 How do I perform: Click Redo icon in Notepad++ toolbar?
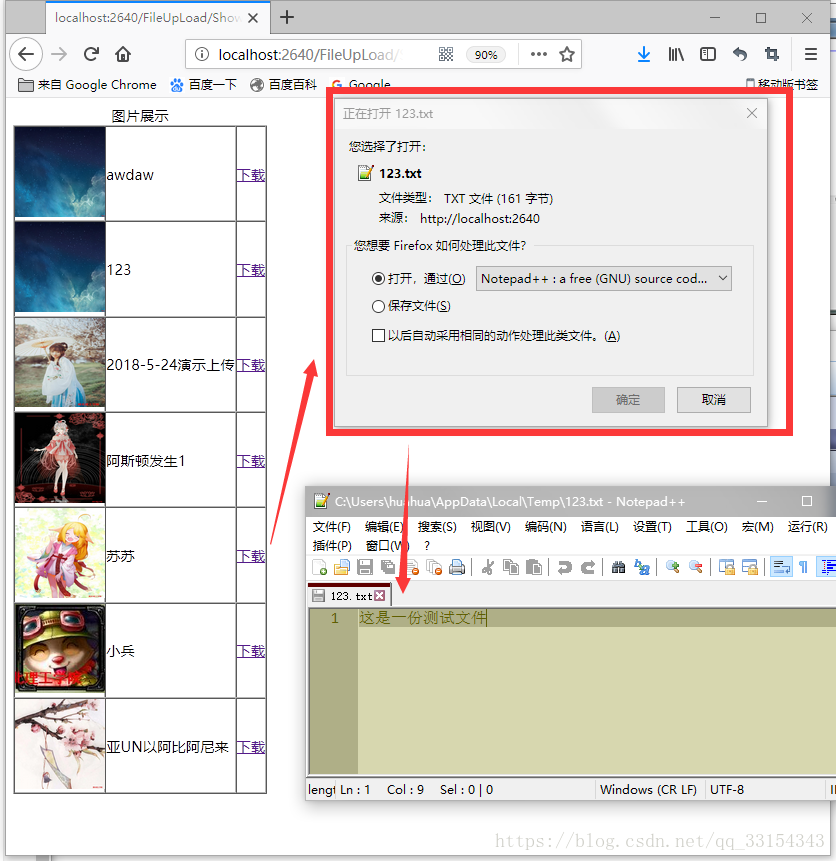(x=587, y=567)
